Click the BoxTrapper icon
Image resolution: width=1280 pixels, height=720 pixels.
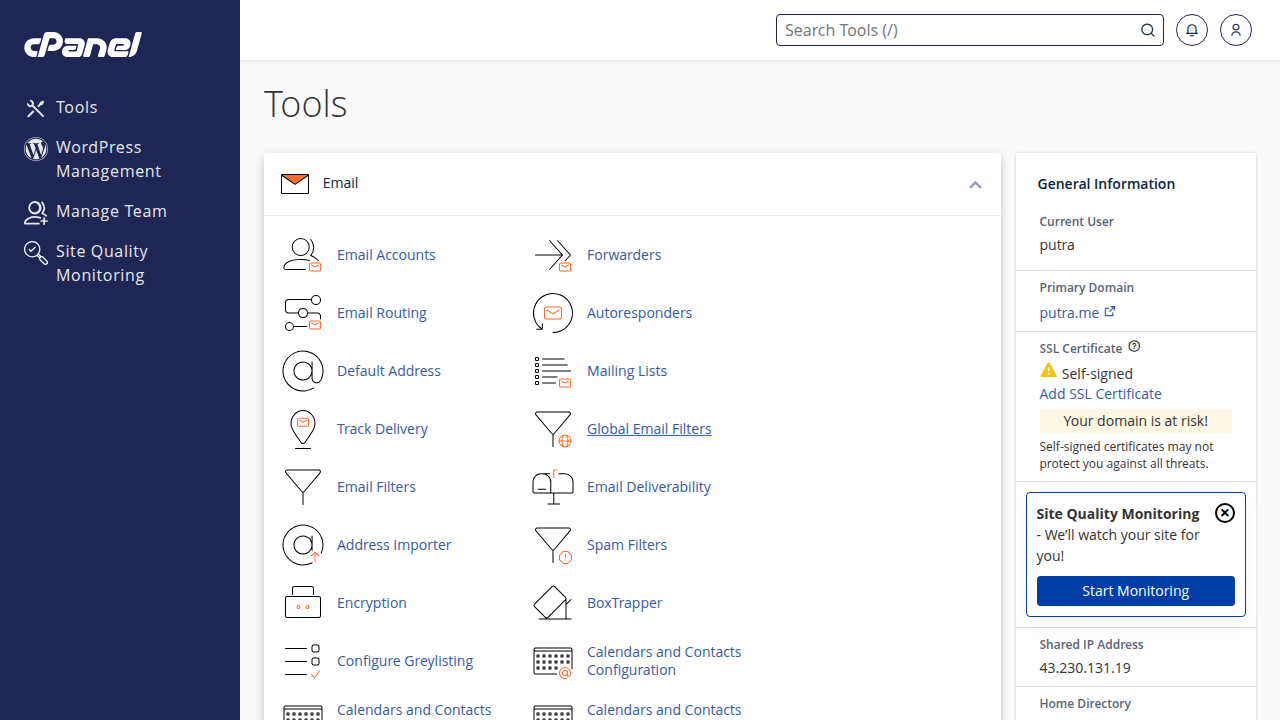(552, 603)
